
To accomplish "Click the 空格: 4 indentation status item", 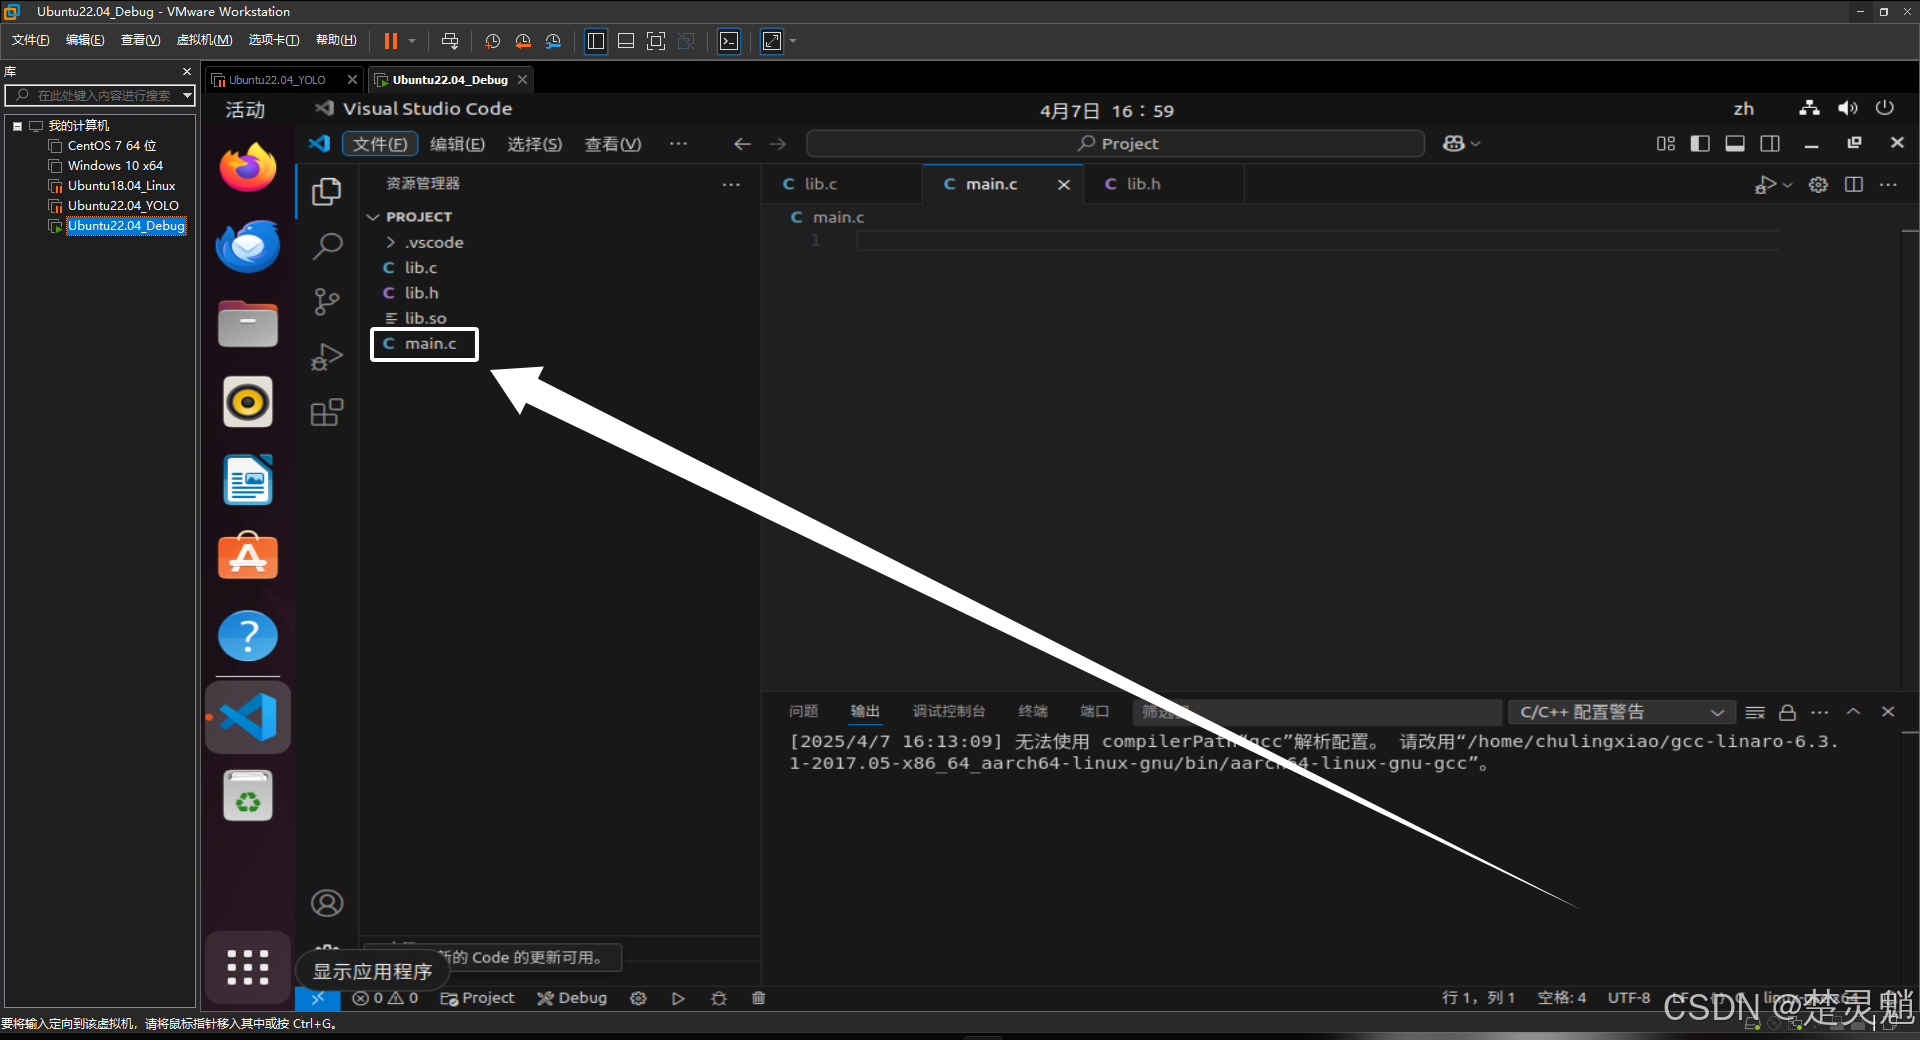I will (1562, 998).
